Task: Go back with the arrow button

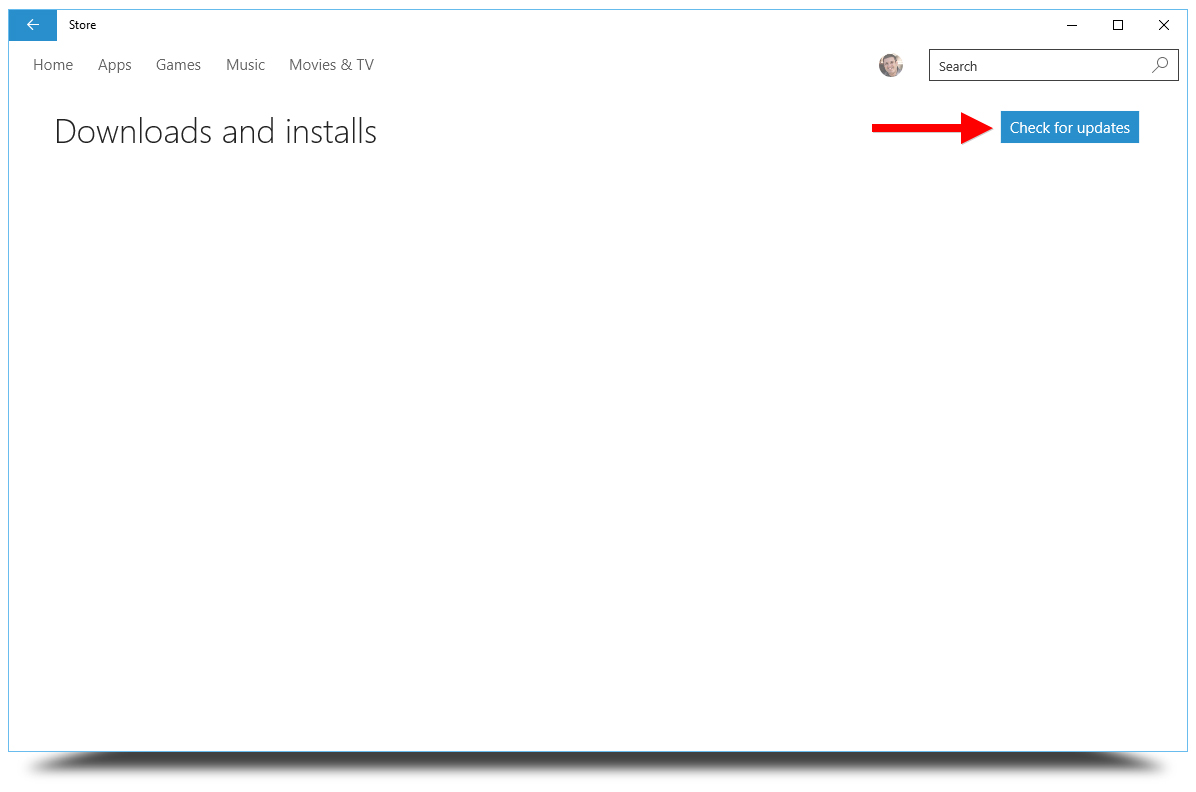Action: [33, 25]
